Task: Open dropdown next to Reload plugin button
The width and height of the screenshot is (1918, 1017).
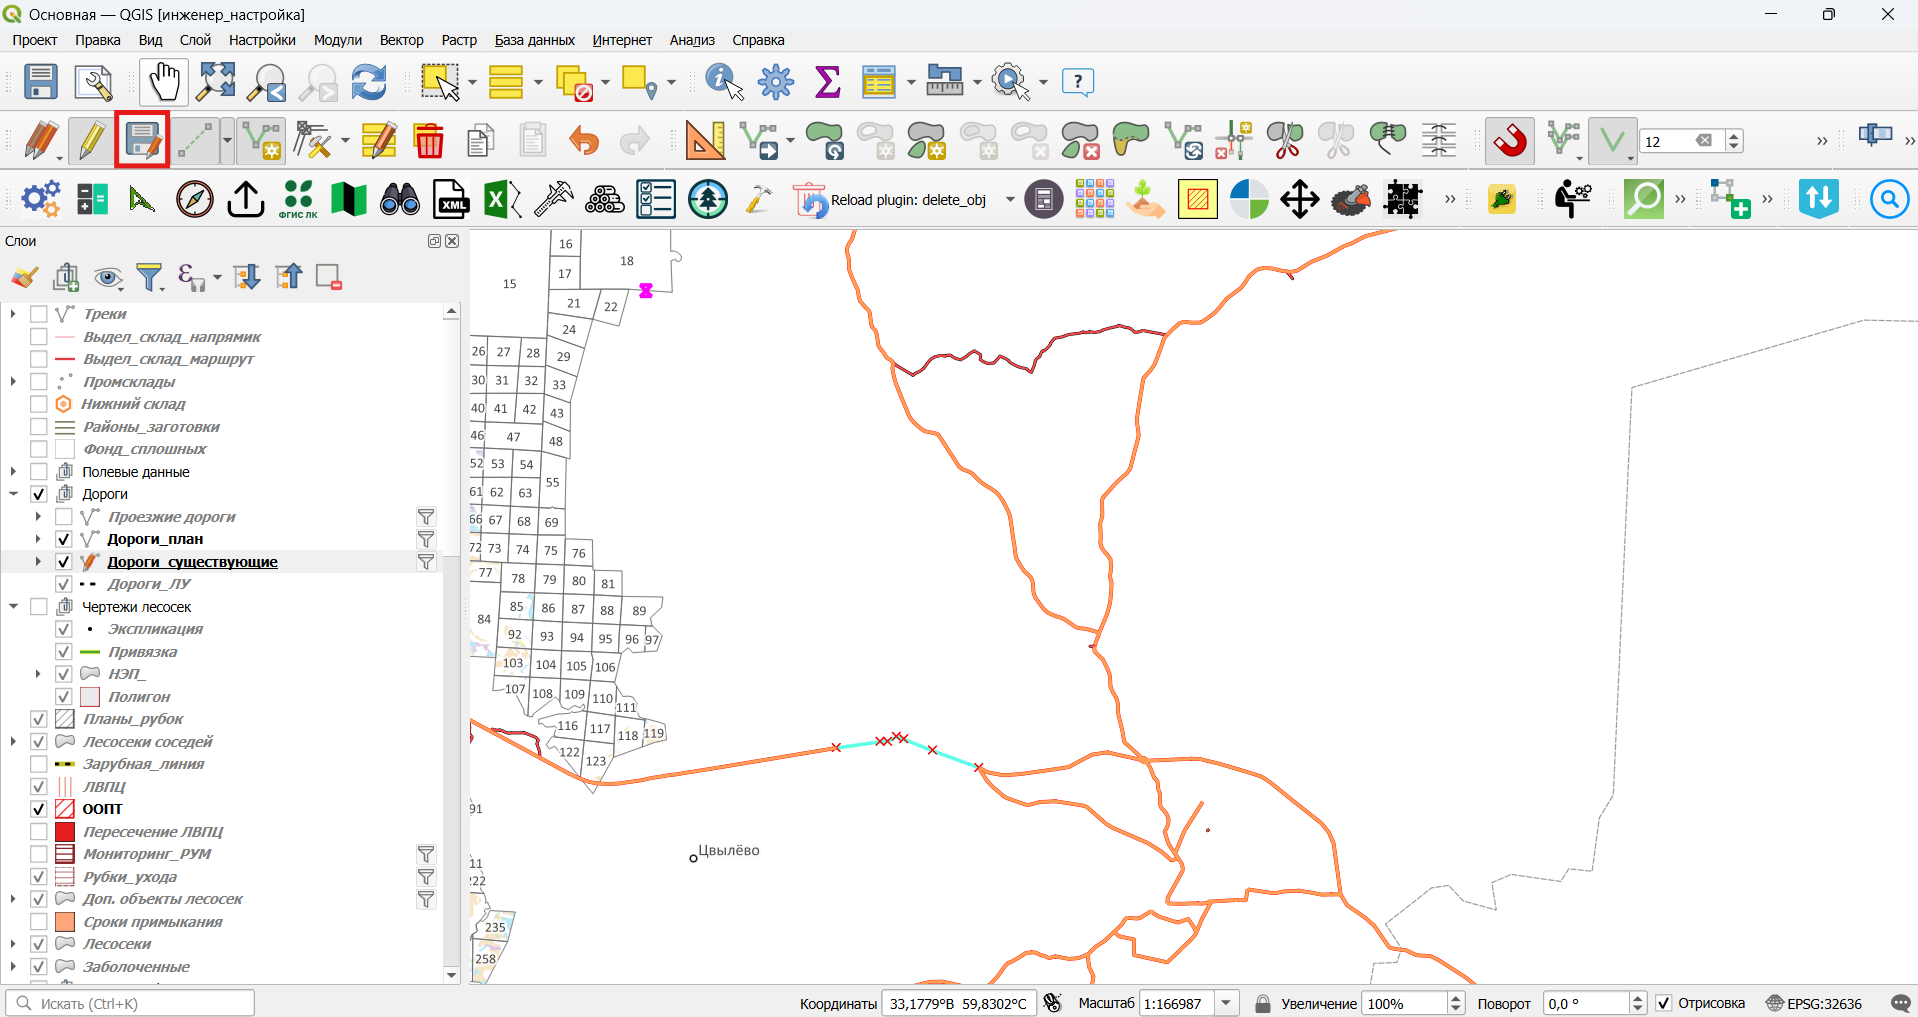Action: point(1009,200)
